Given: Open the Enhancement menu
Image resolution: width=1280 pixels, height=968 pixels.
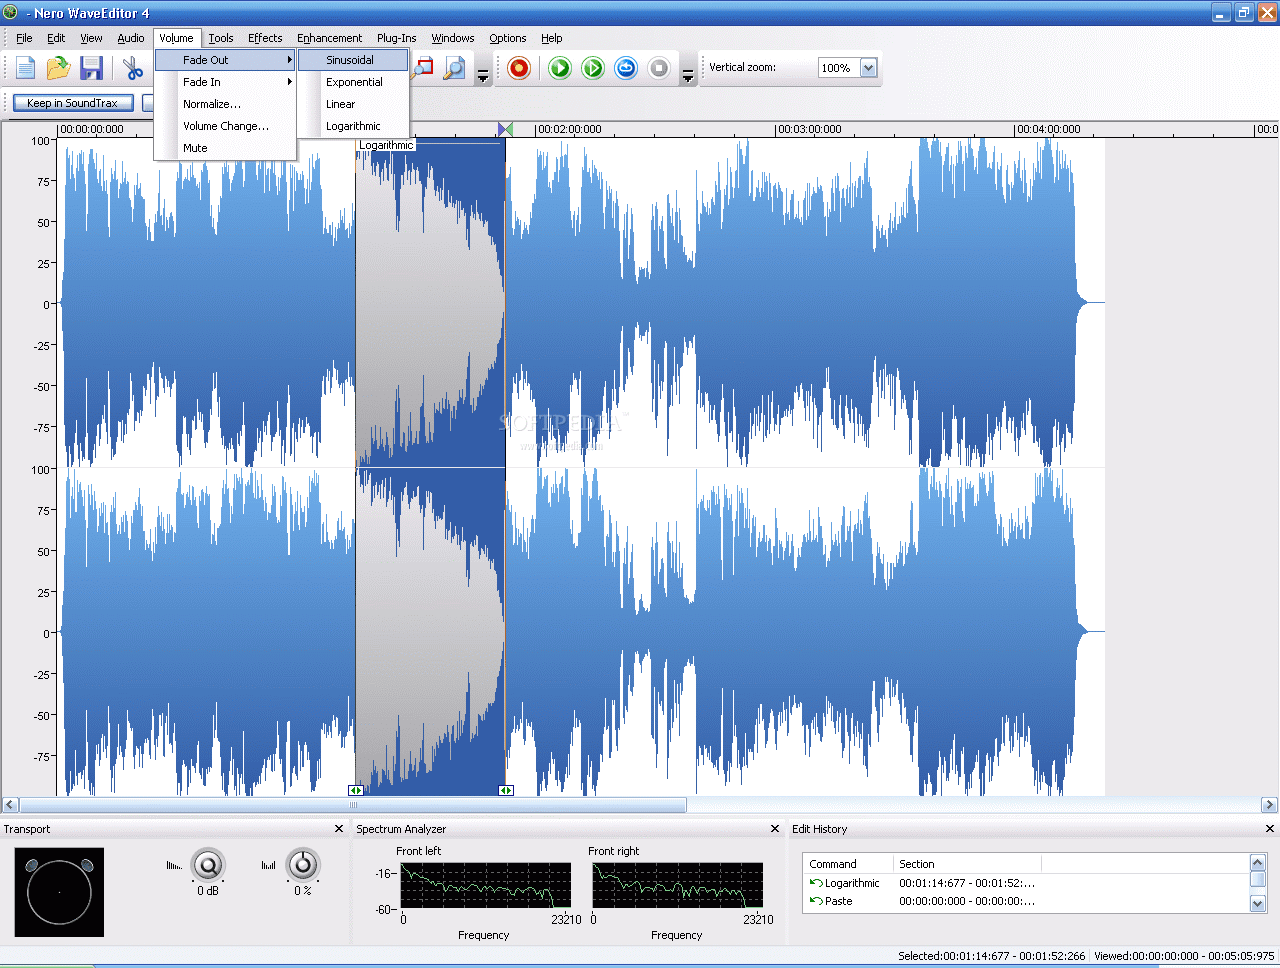Looking at the screenshot, I should 329,38.
